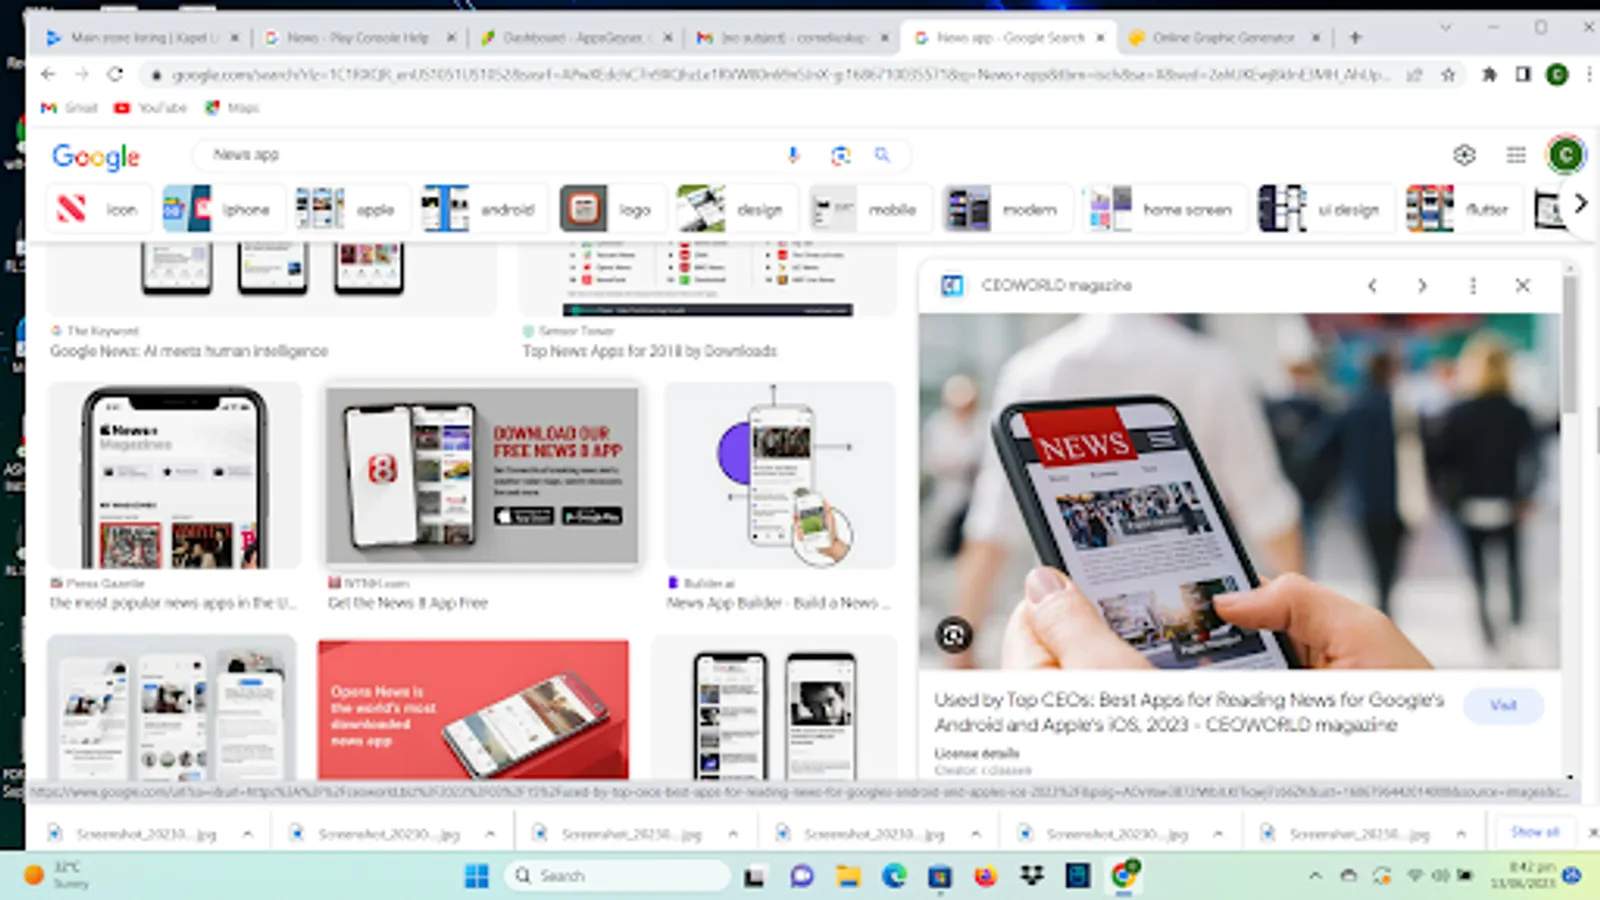Select the 'ui design' filter chip

tap(1324, 209)
